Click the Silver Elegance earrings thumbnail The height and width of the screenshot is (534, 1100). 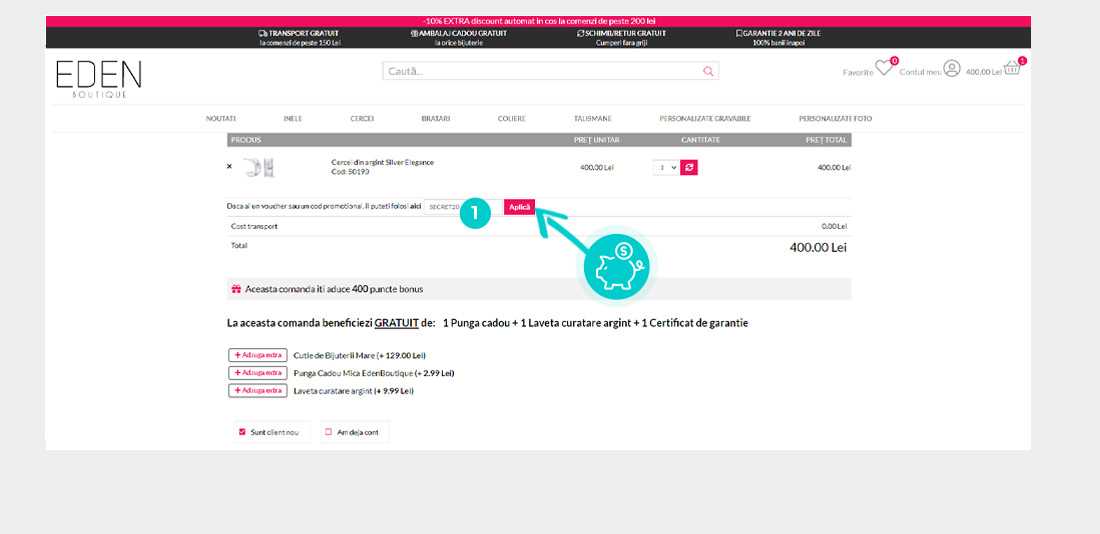[259, 167]
